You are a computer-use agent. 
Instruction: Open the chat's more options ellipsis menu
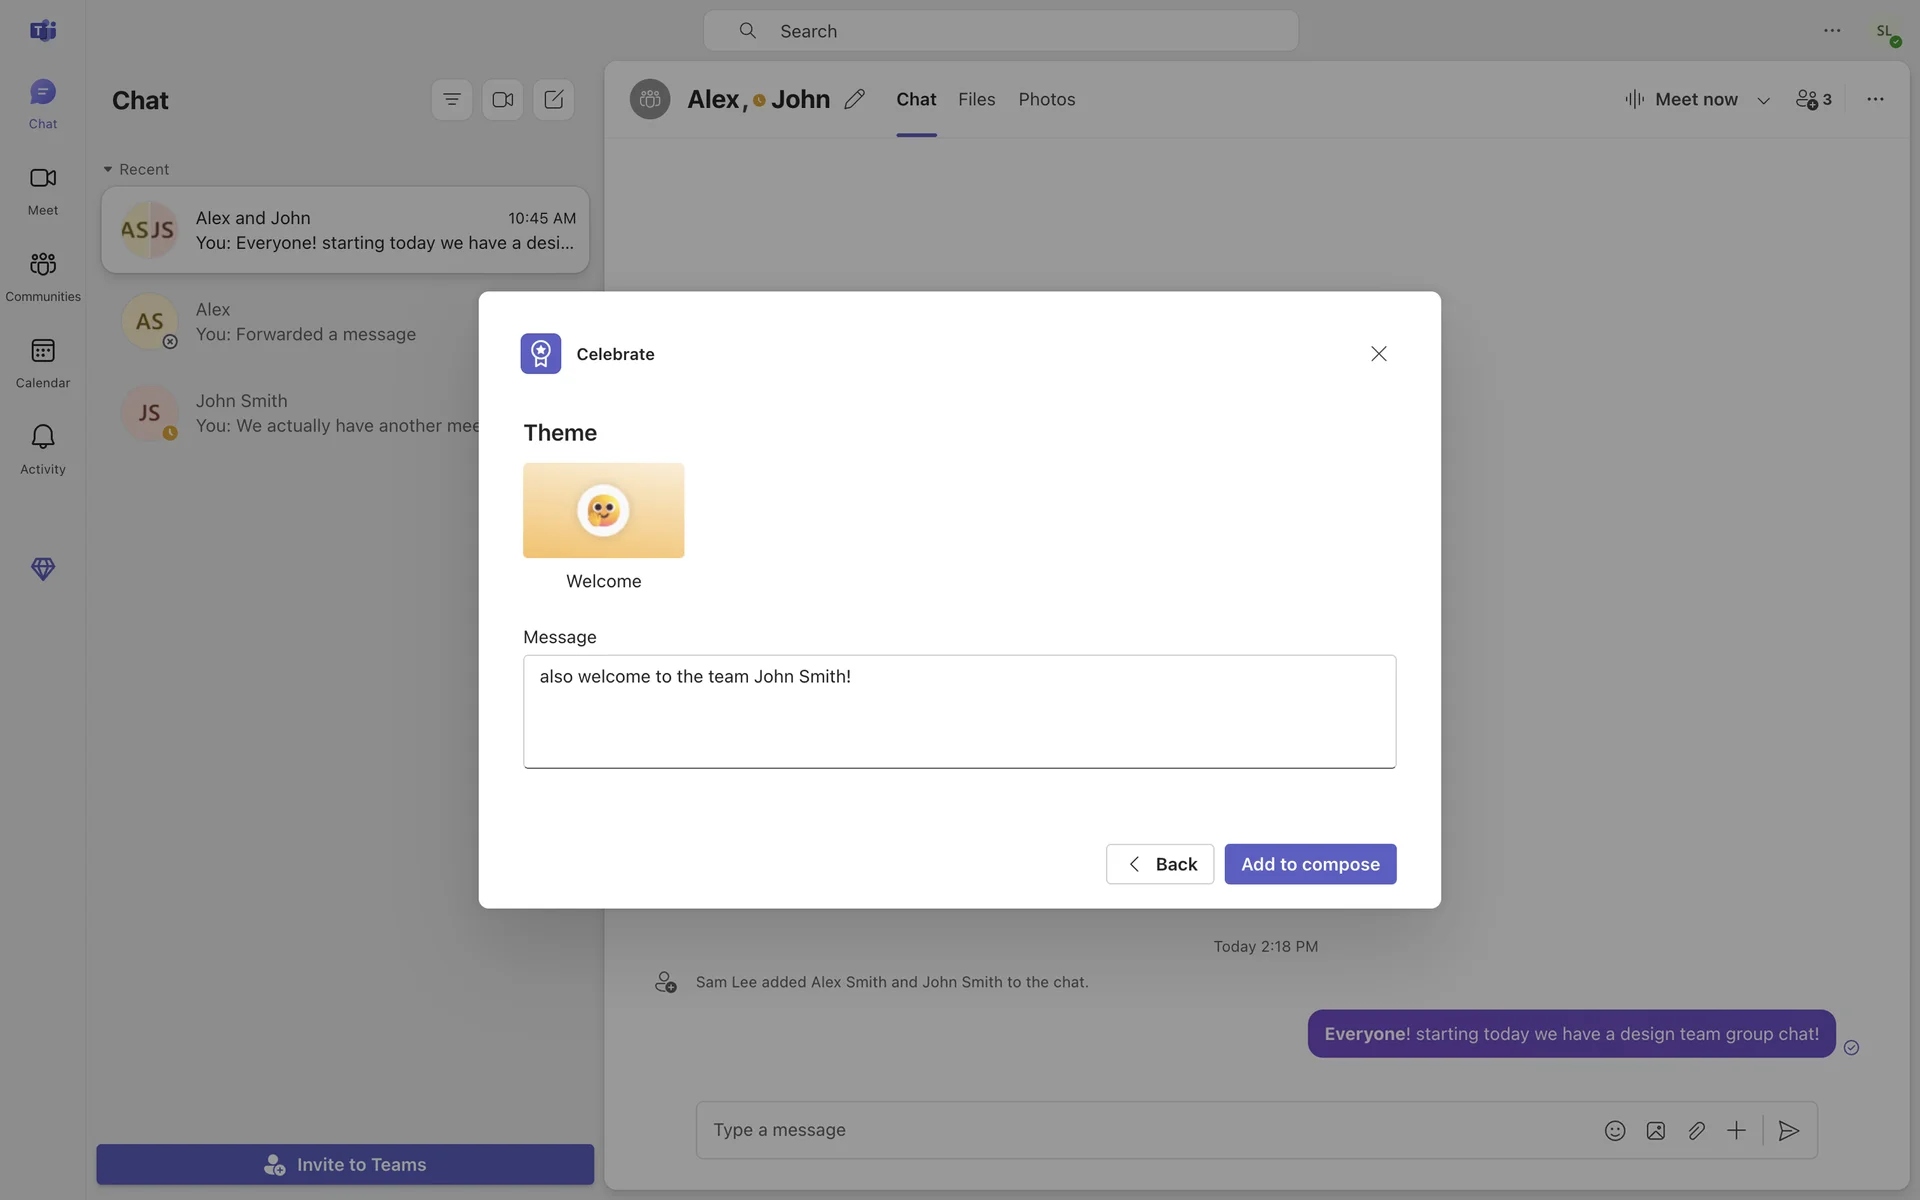[1875, 99]
